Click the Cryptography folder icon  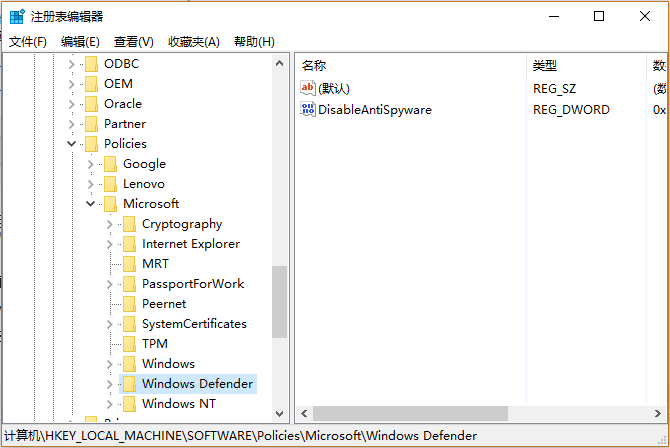[129, 224]
